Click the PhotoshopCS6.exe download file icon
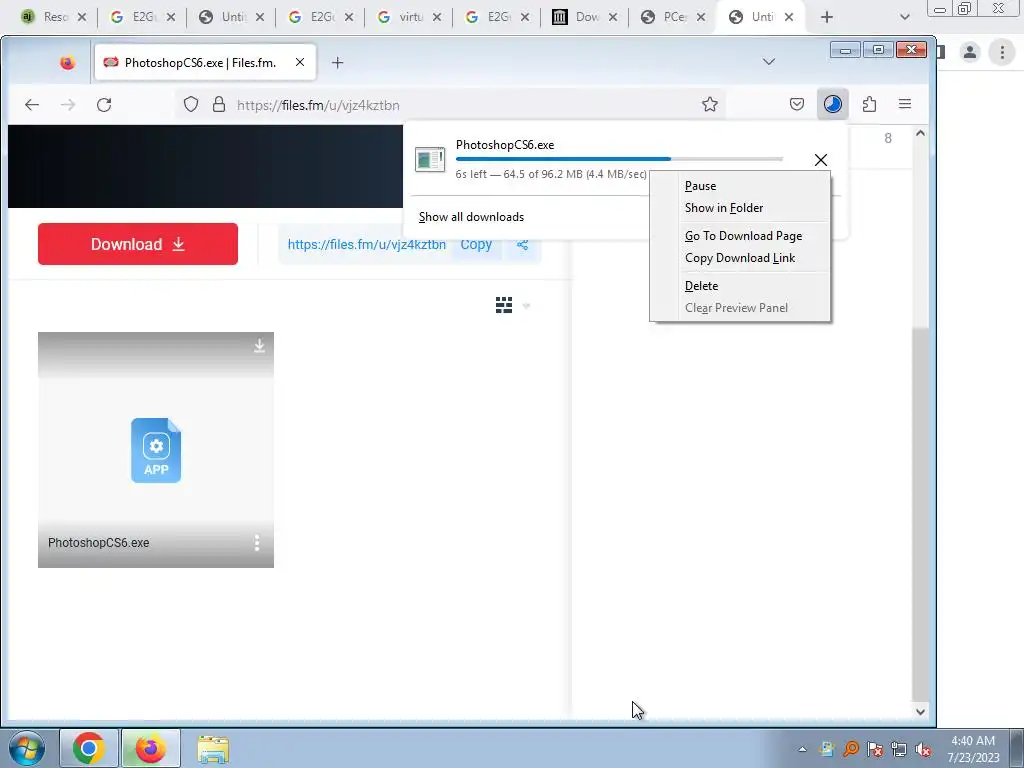 pyautogui.click(x=430, y=159)
